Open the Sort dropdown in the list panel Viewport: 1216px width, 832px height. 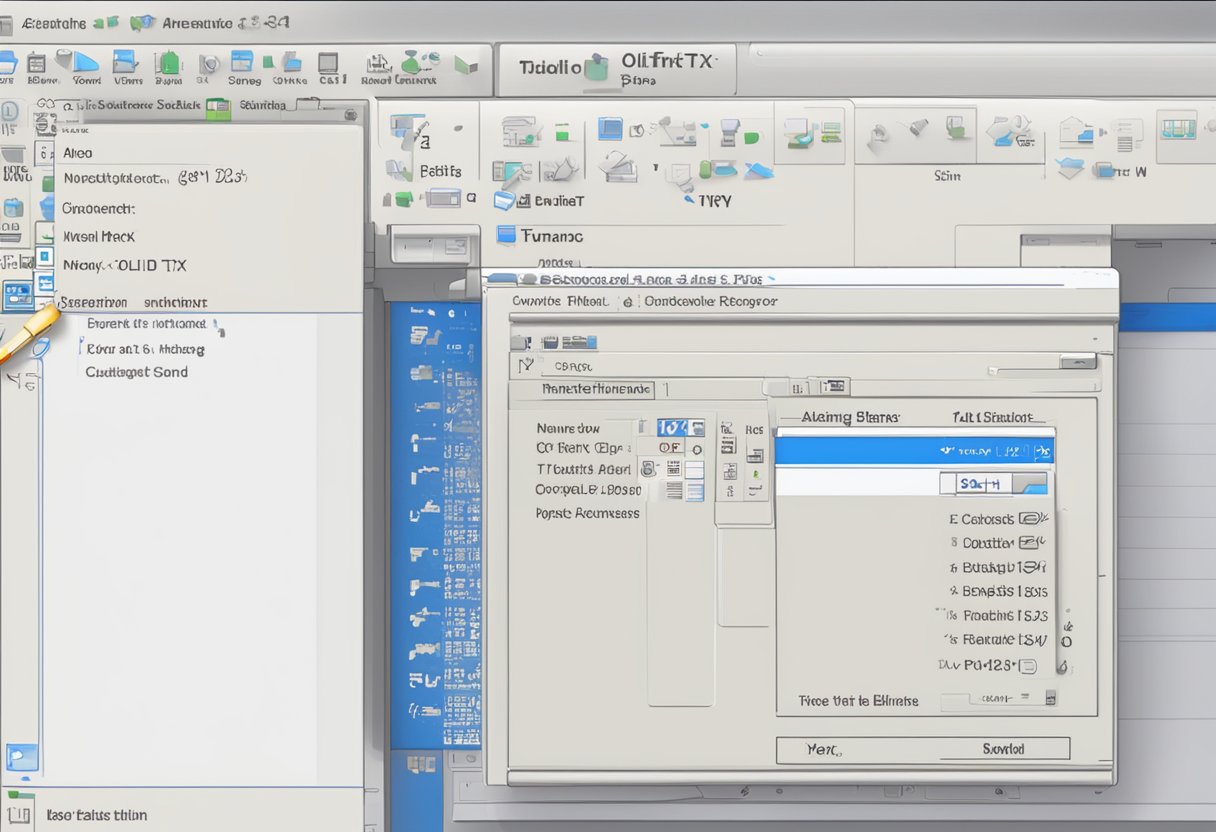coord(1029,484)
